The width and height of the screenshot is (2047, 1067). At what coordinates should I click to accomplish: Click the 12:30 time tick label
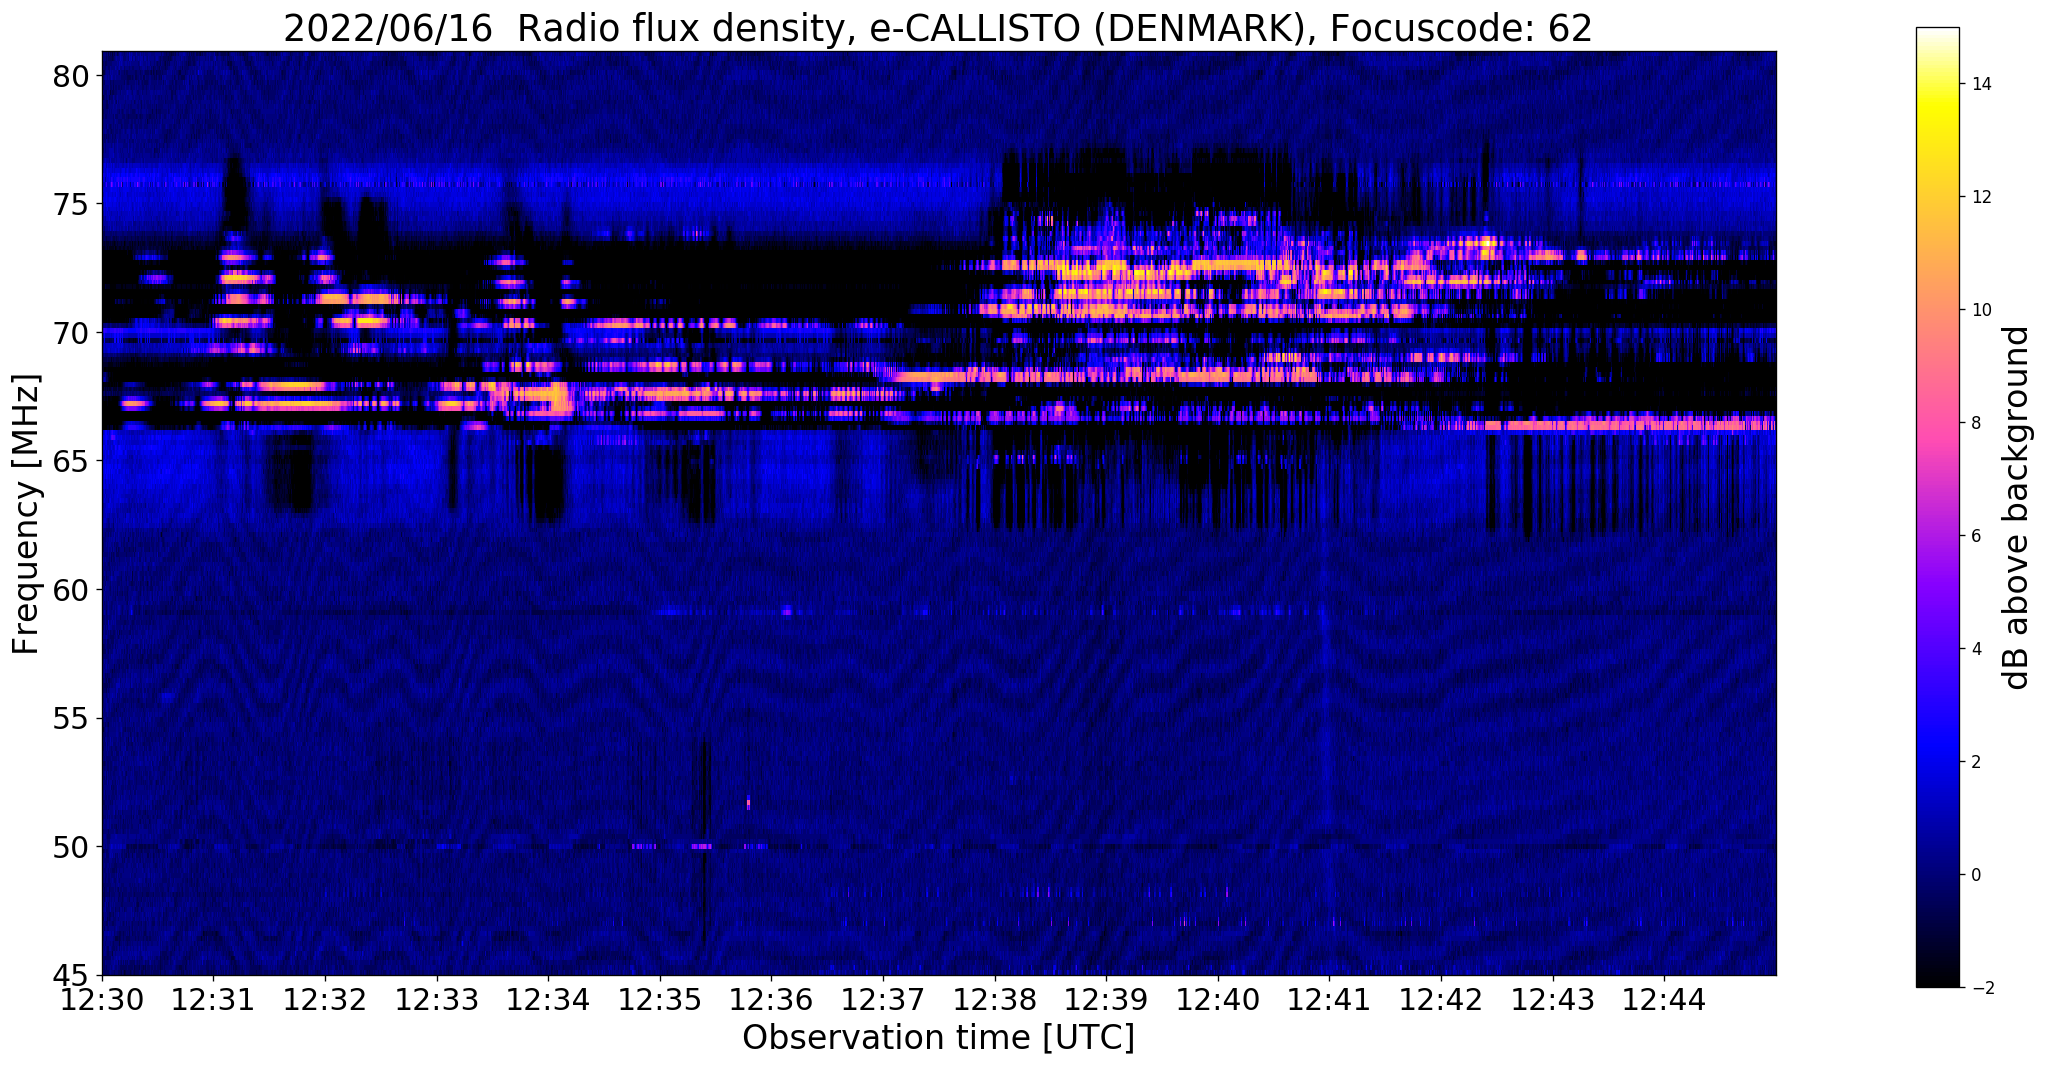click(102, 1000)
